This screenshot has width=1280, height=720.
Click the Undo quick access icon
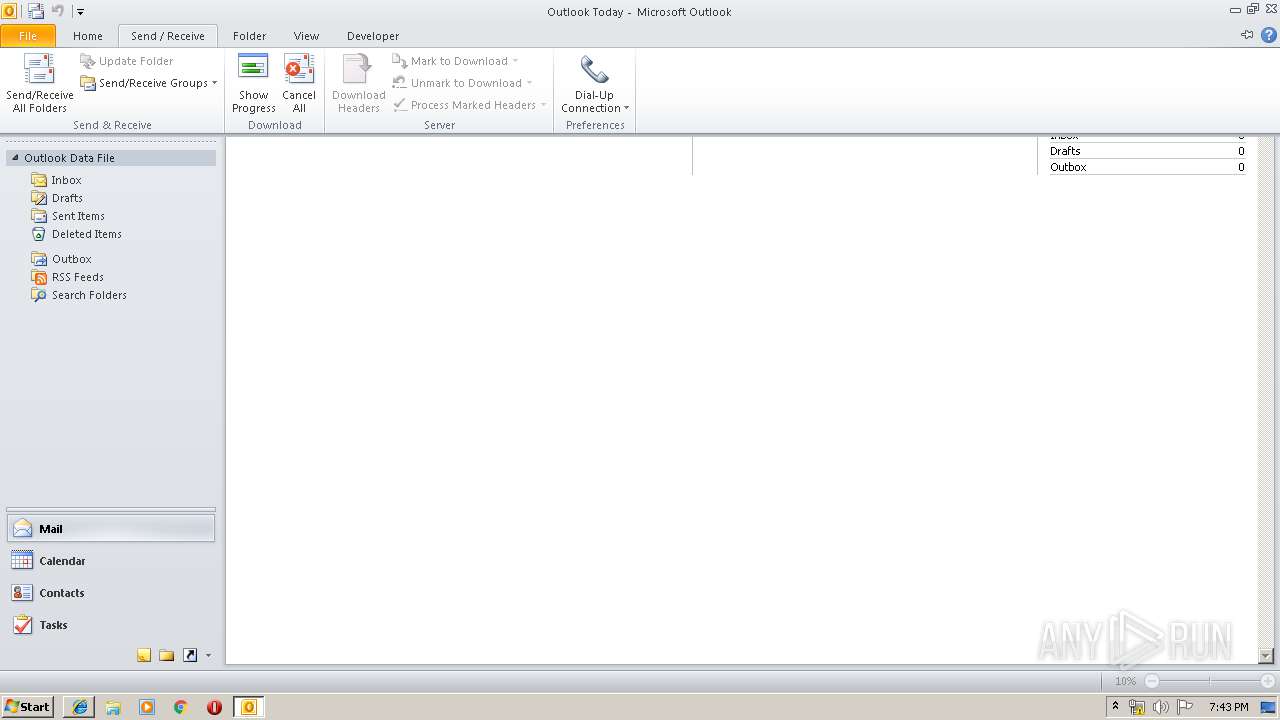coord(58,12)
